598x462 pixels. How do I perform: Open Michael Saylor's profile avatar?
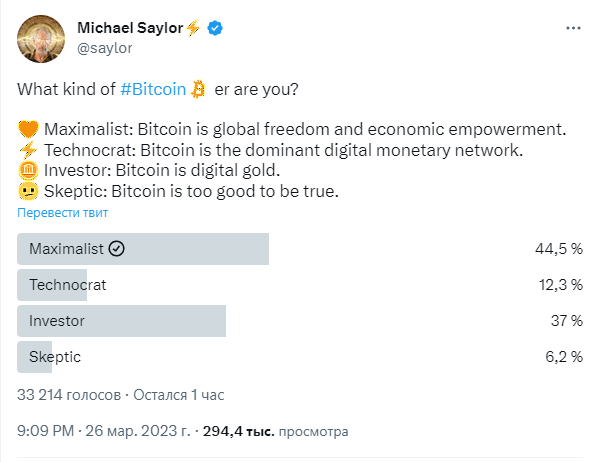pos(41,39)
